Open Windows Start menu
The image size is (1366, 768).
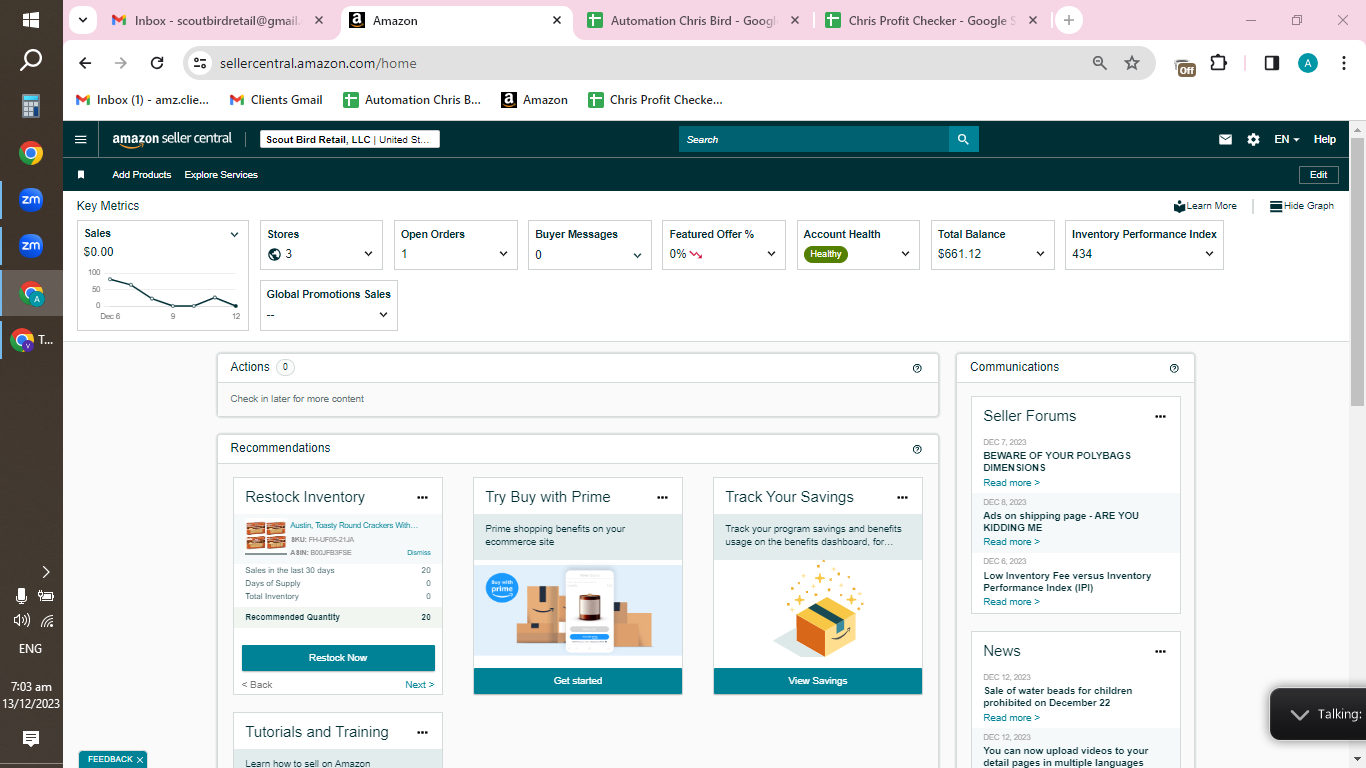point(31,20)
